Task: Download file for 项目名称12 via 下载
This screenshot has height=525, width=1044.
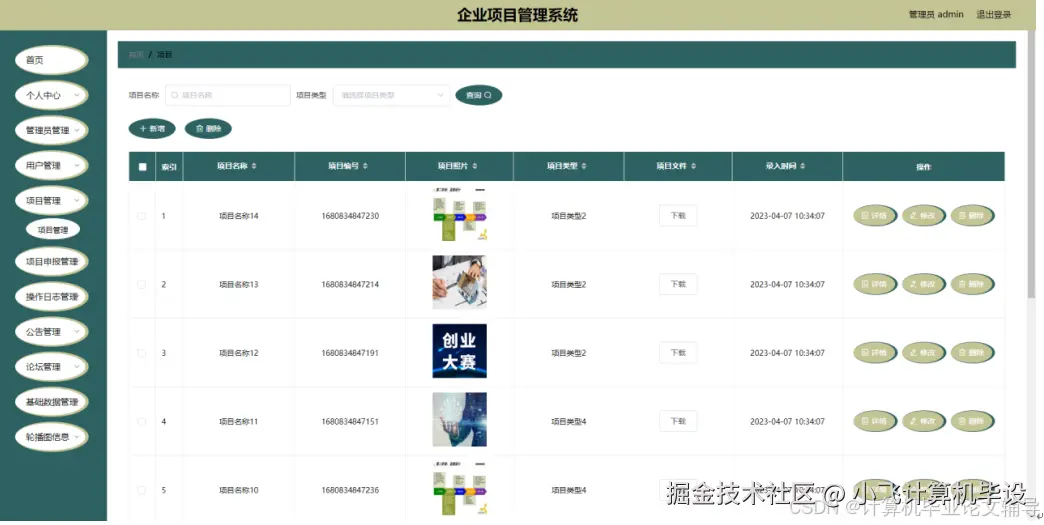Action: (x=678, y=353)
